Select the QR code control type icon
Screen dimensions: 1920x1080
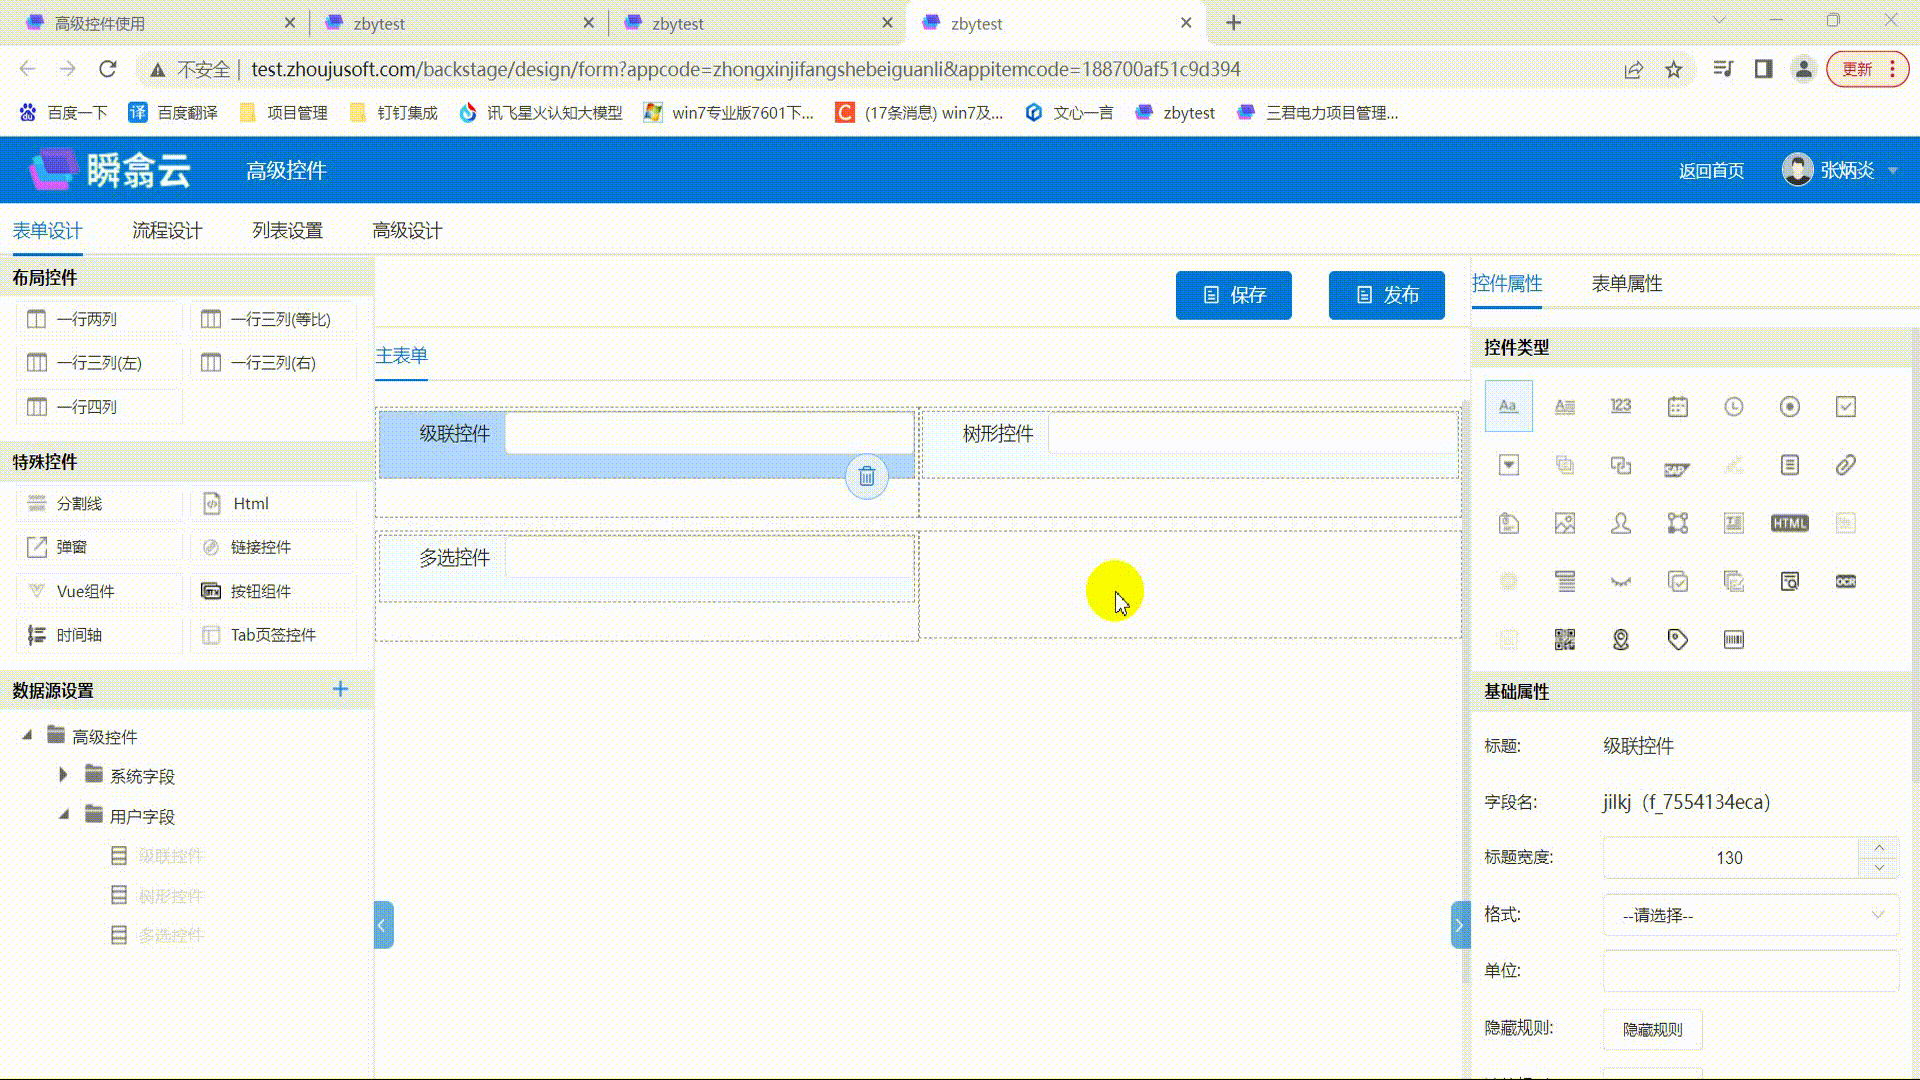point(1565,639)
